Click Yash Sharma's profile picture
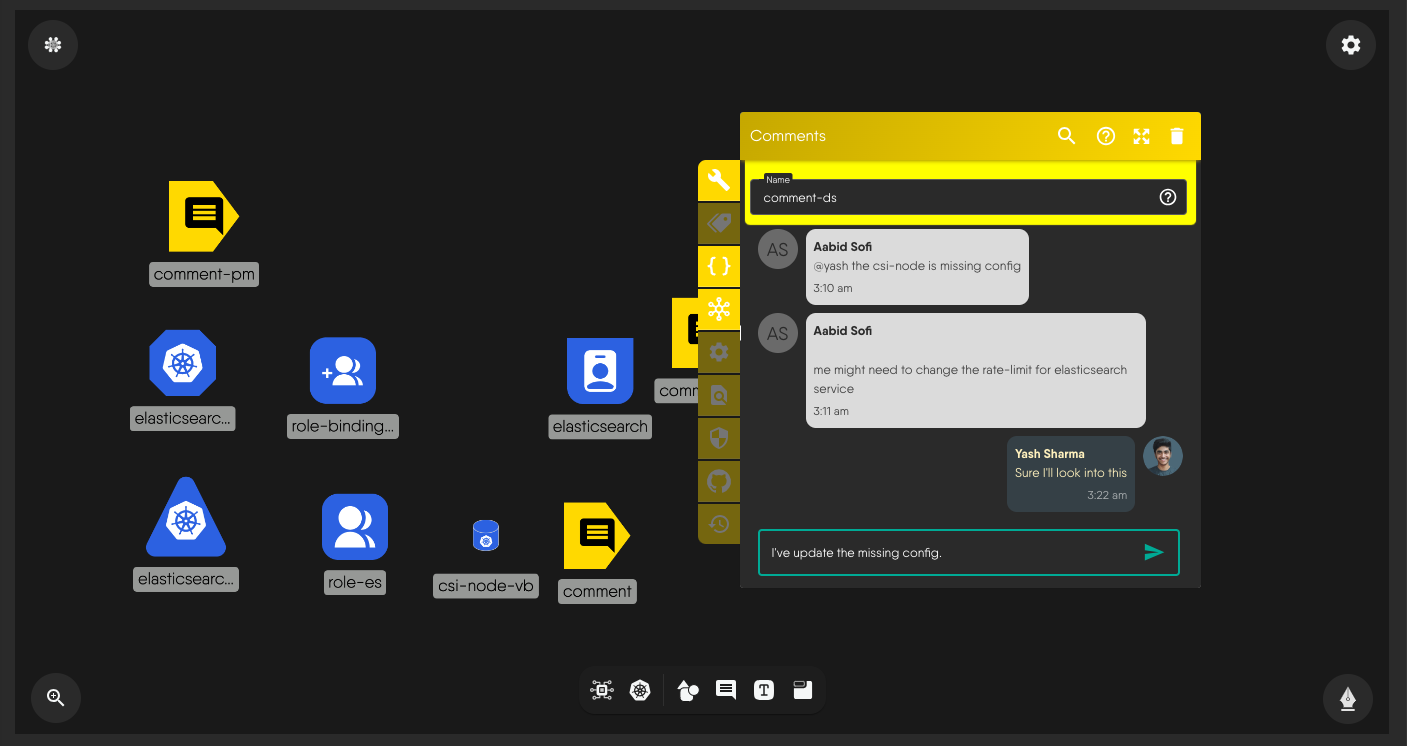Image resolution: width=1407 pixels, height=746 pixels. pos(1162,455)
